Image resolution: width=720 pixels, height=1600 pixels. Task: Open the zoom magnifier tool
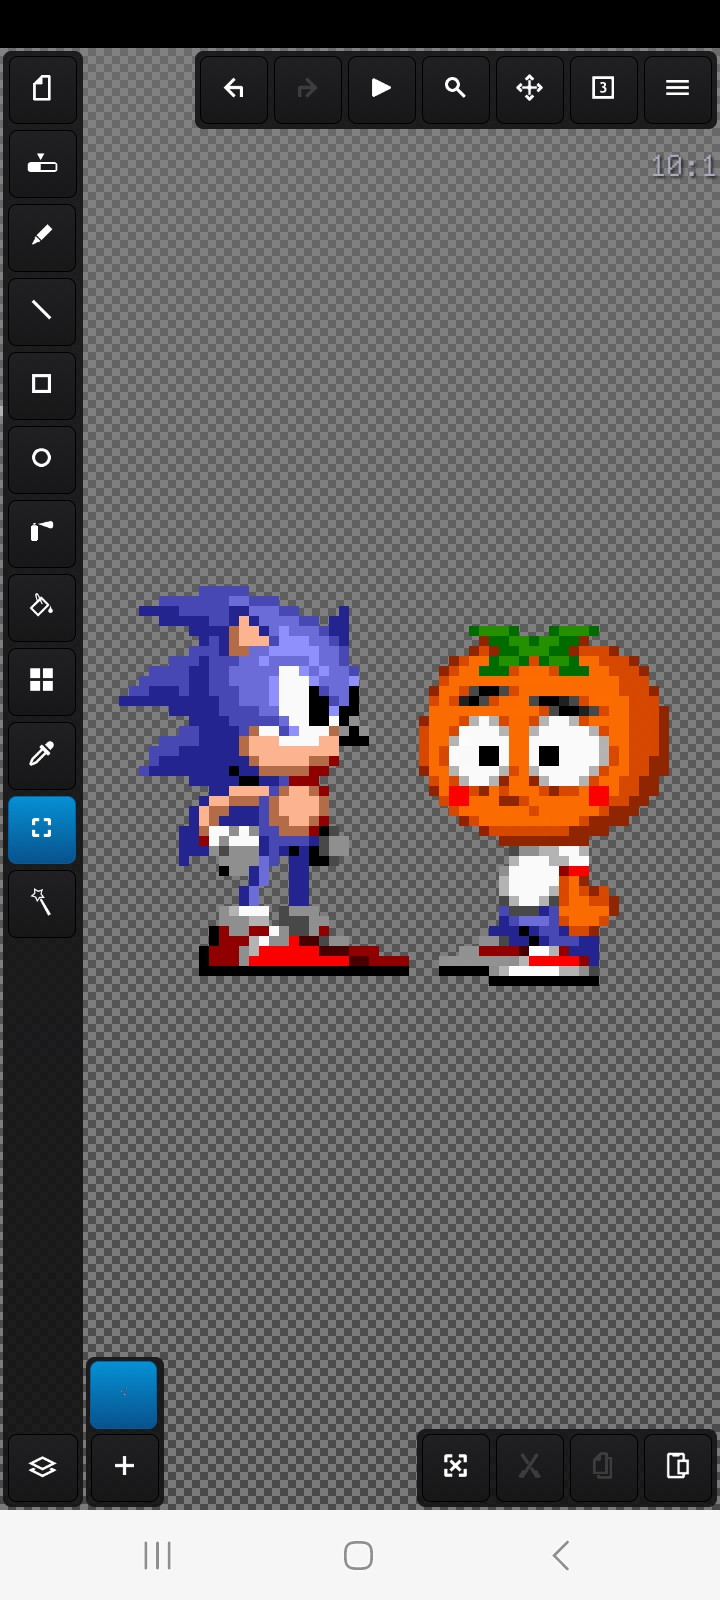point(456,89)
